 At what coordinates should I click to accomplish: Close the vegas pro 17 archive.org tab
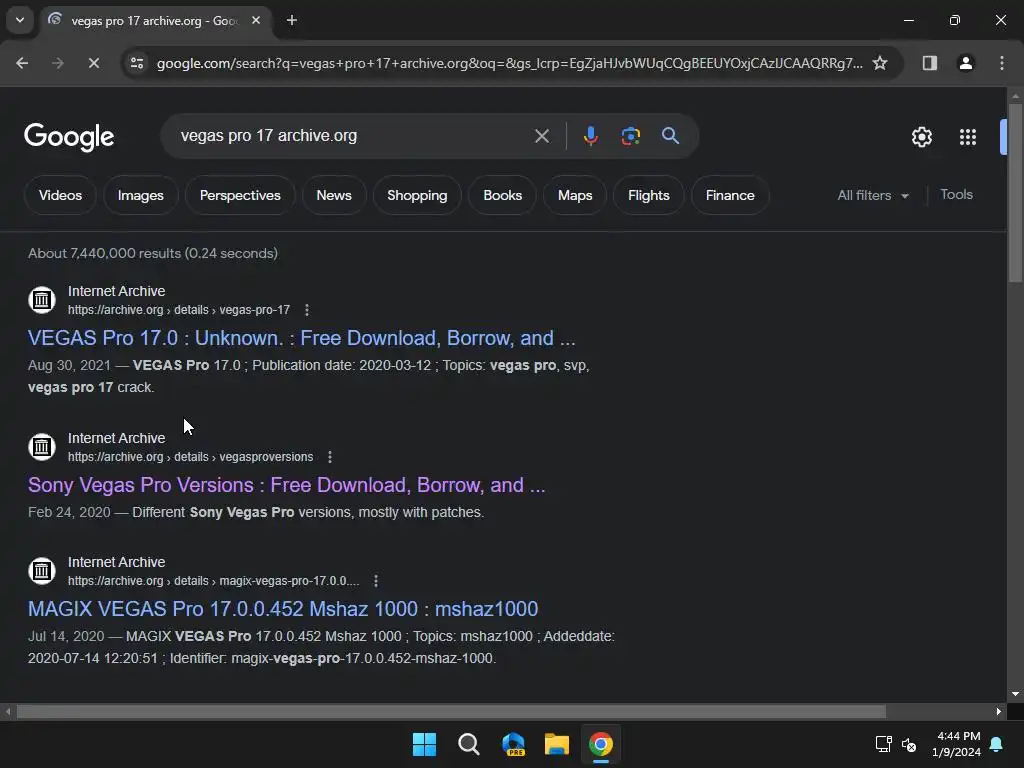(x=256, y=20)
